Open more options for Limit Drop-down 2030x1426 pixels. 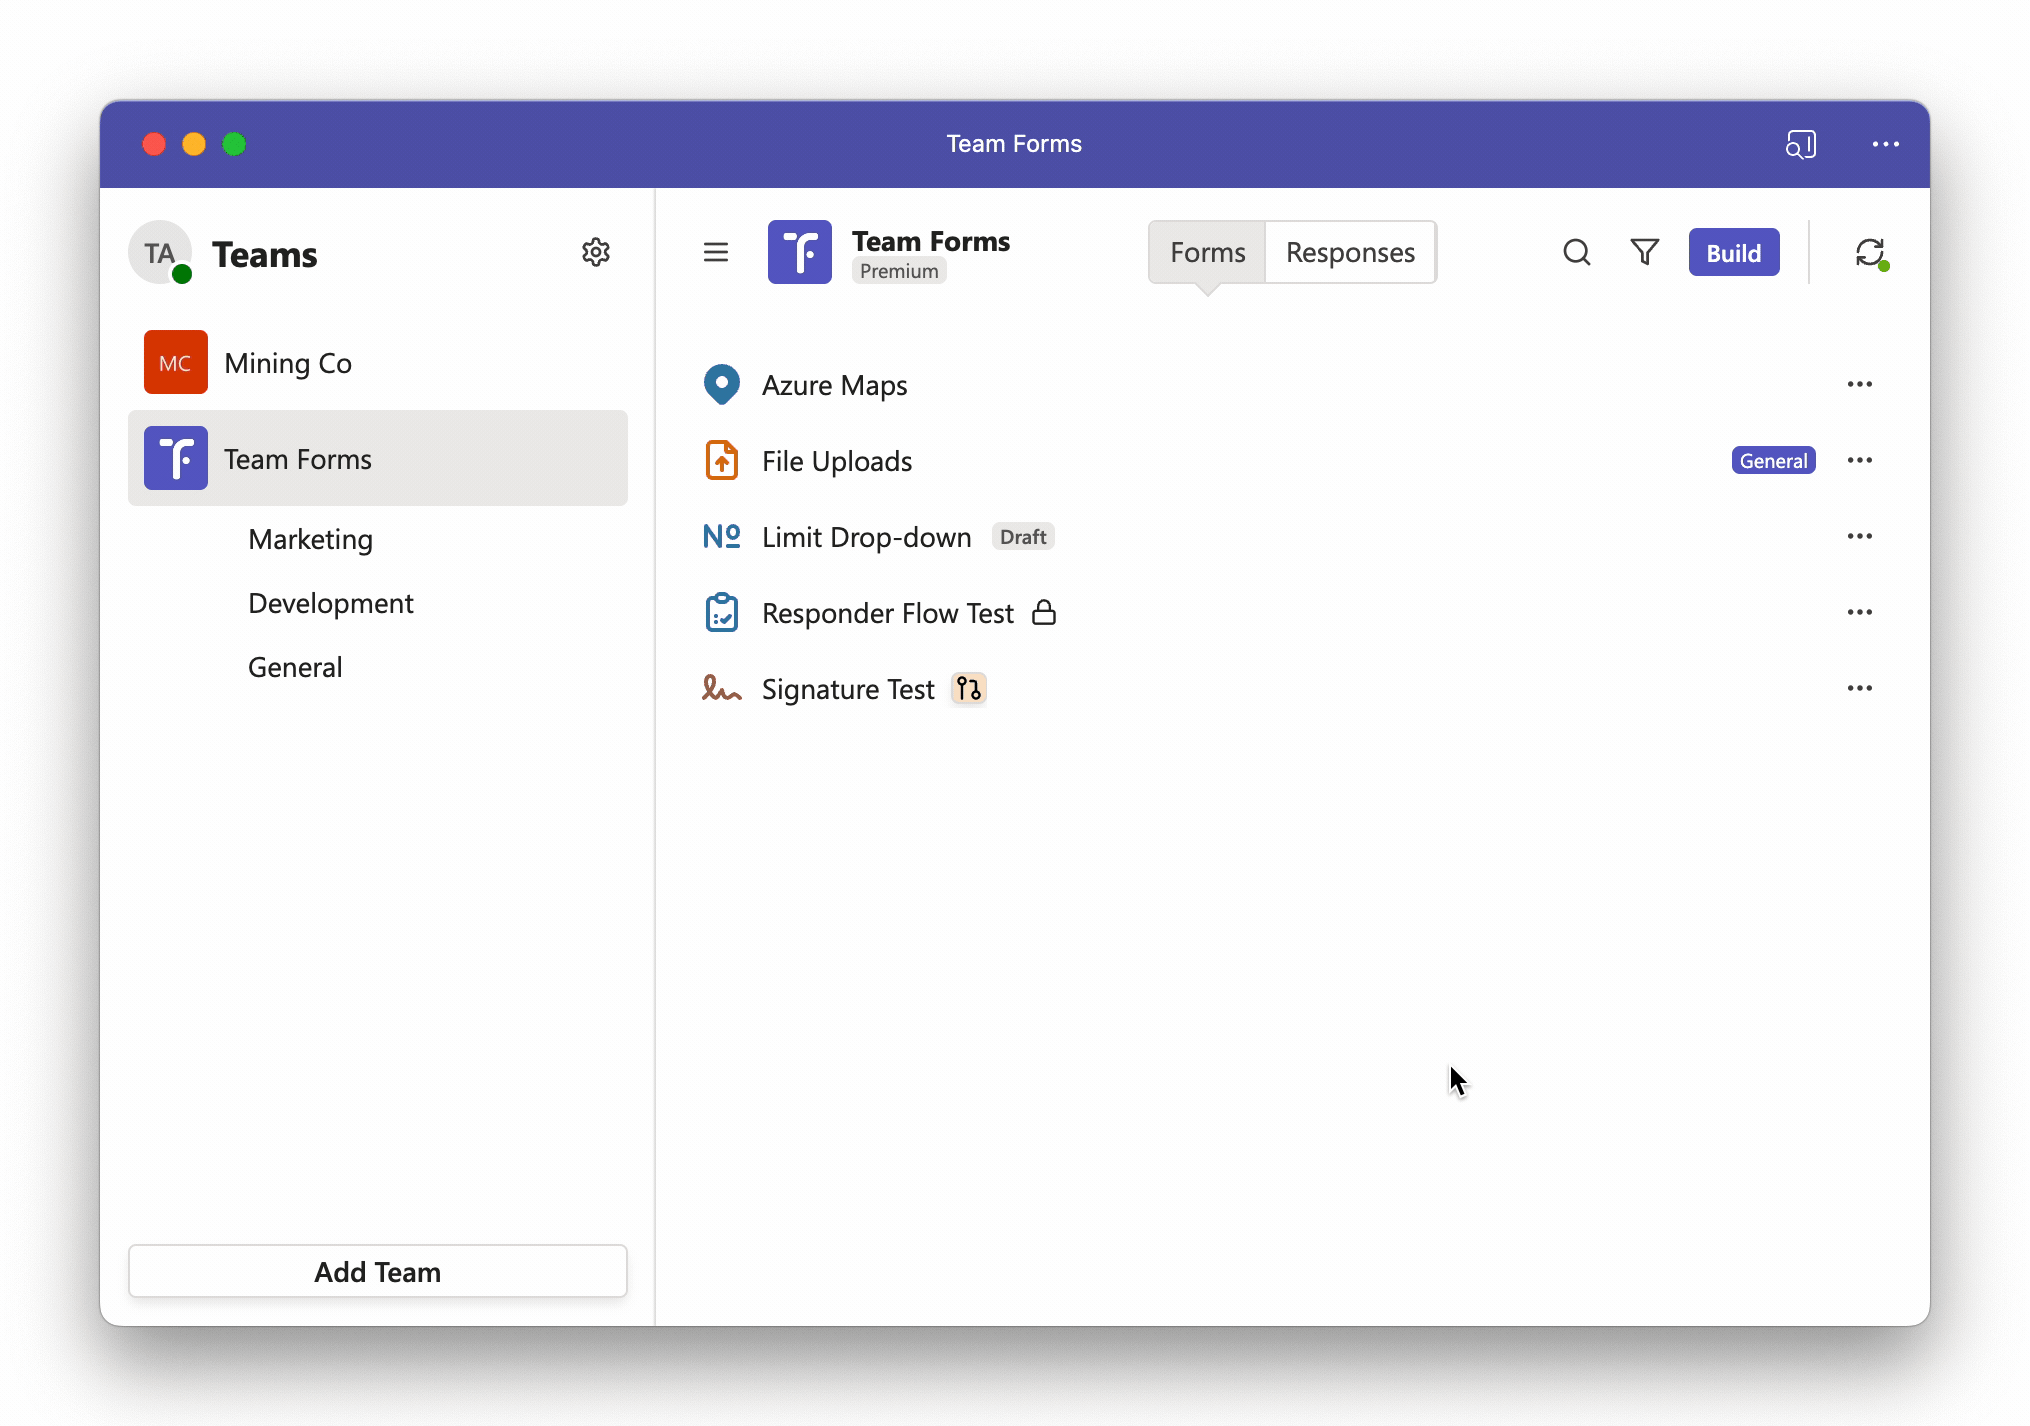click(x=1860, y=536)
